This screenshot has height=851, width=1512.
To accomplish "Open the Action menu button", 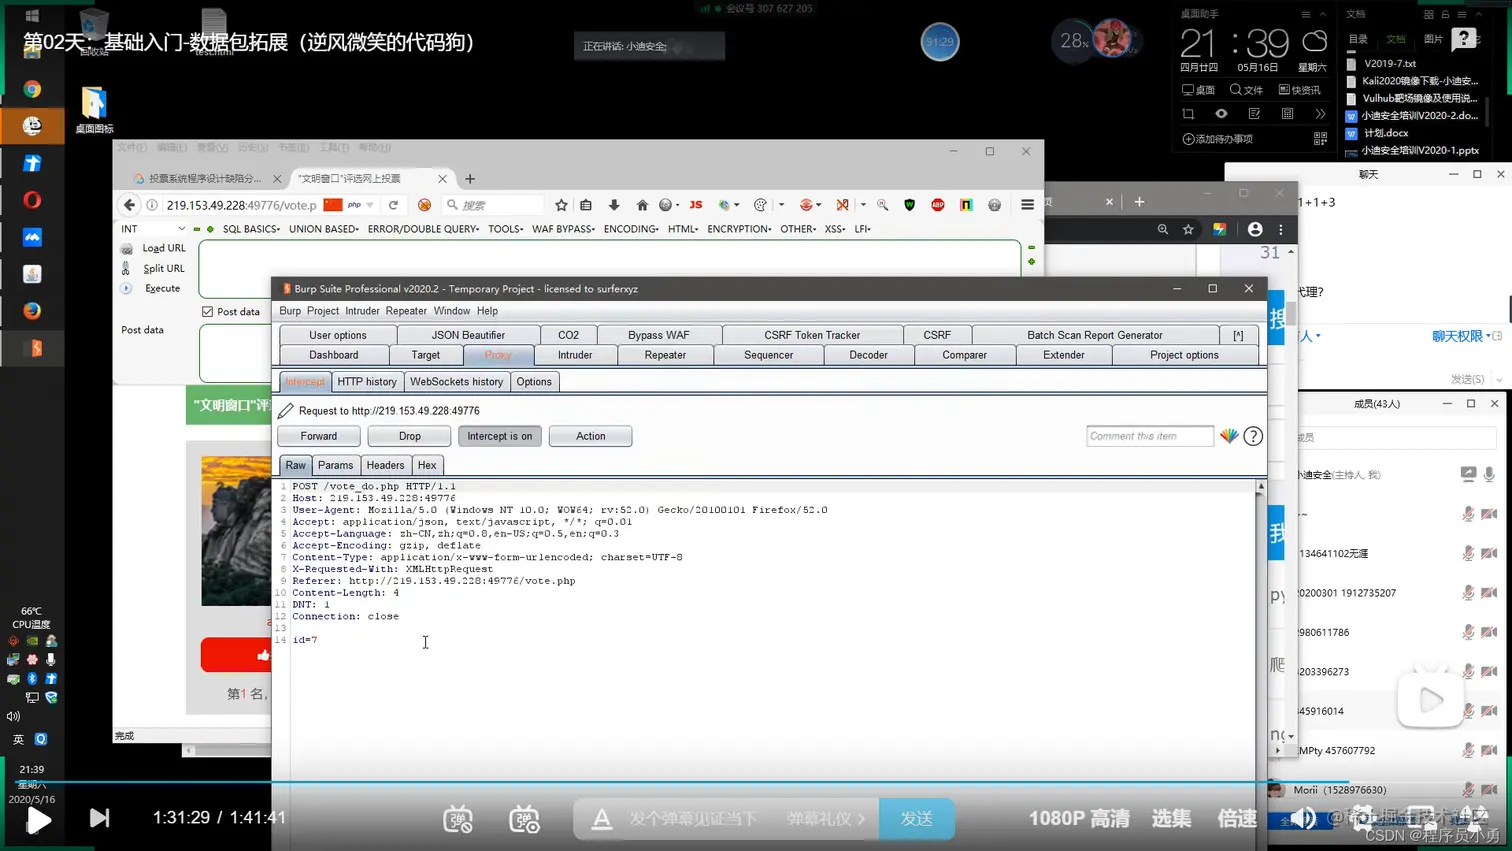I will pyautogui.click(x=590, y=436).
